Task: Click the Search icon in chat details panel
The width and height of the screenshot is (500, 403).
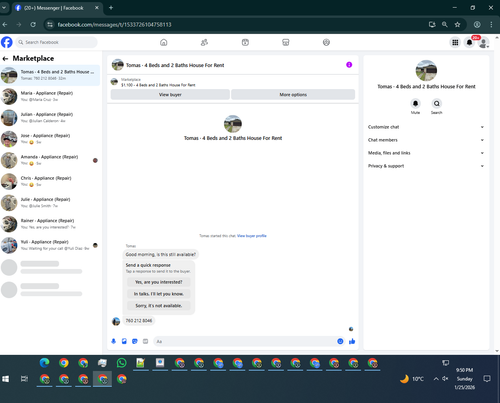Action: click(436, 103)
